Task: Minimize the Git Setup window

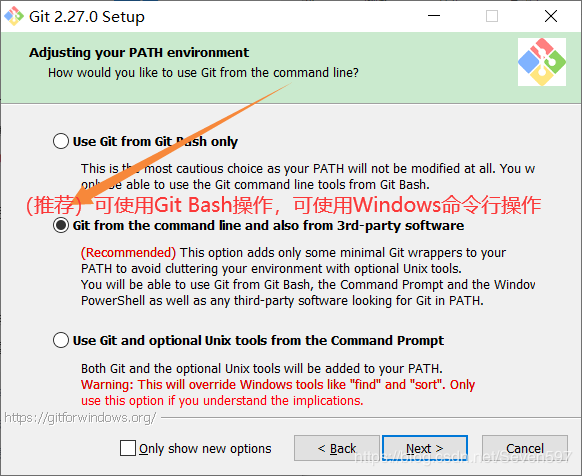Action: pyautogui.click(x=434, y=16)
